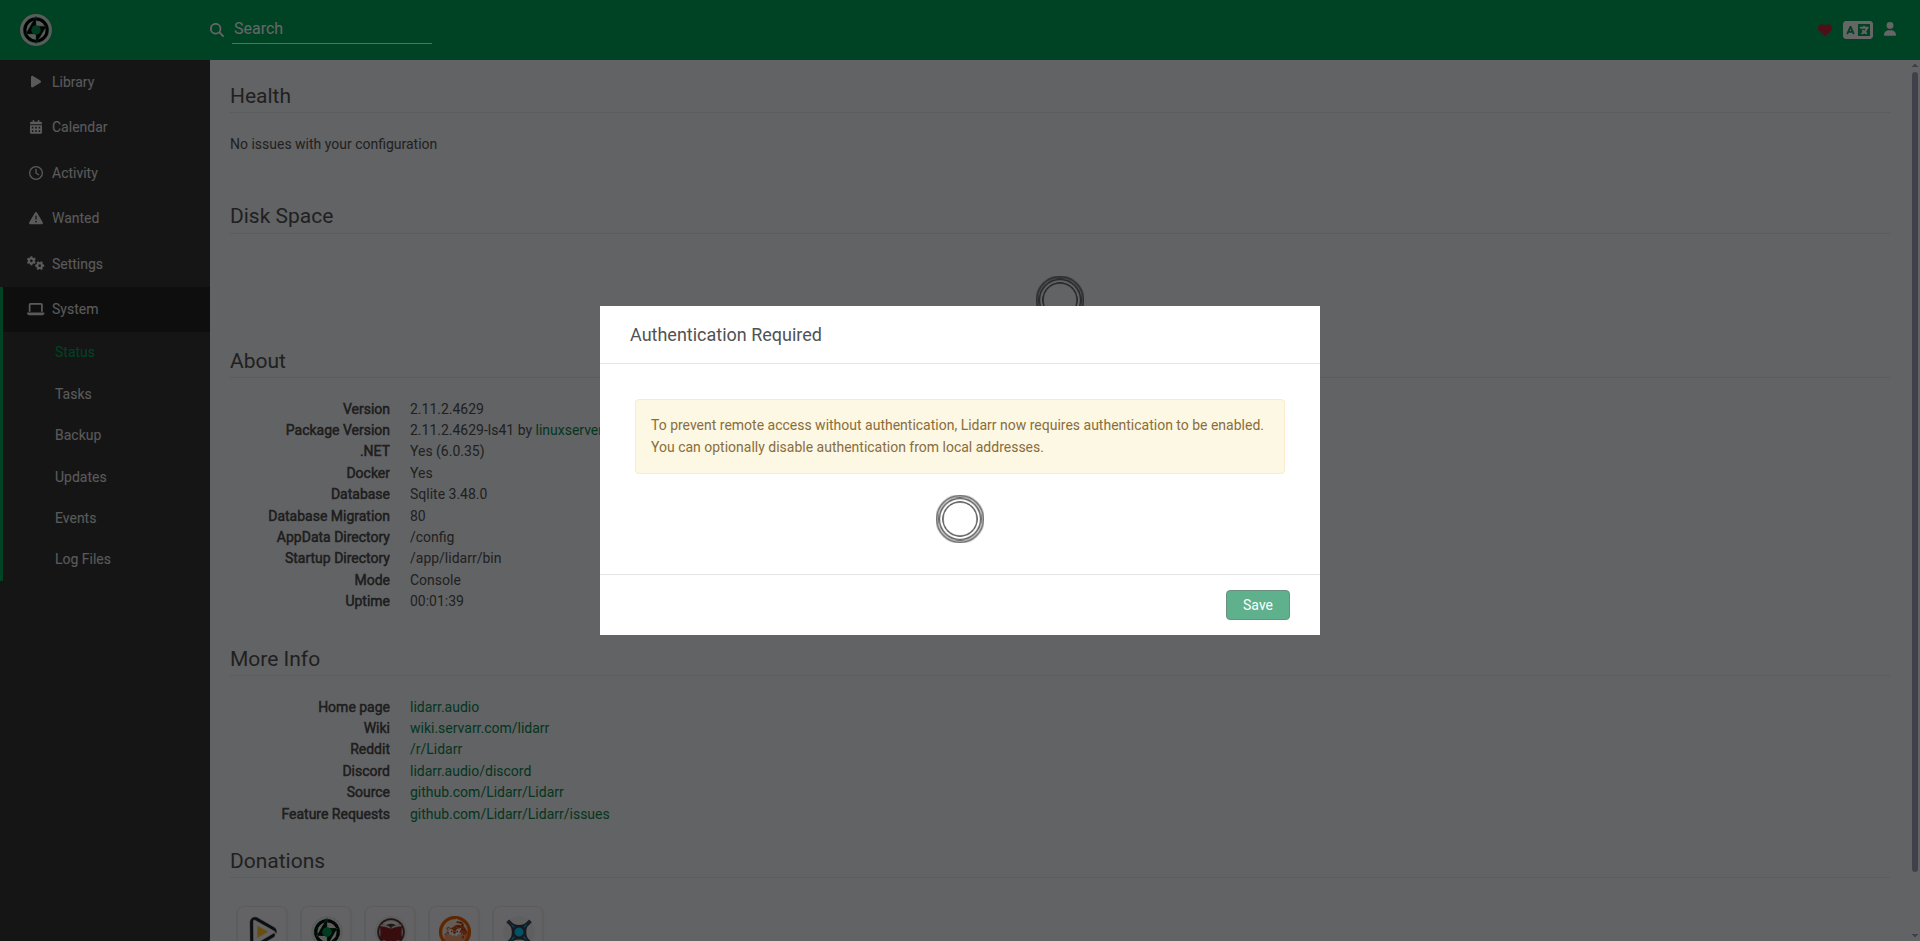The width and height of the screenshot is (1920, 941).
Task: Click the Database Migration value 80
Action: 417,516
